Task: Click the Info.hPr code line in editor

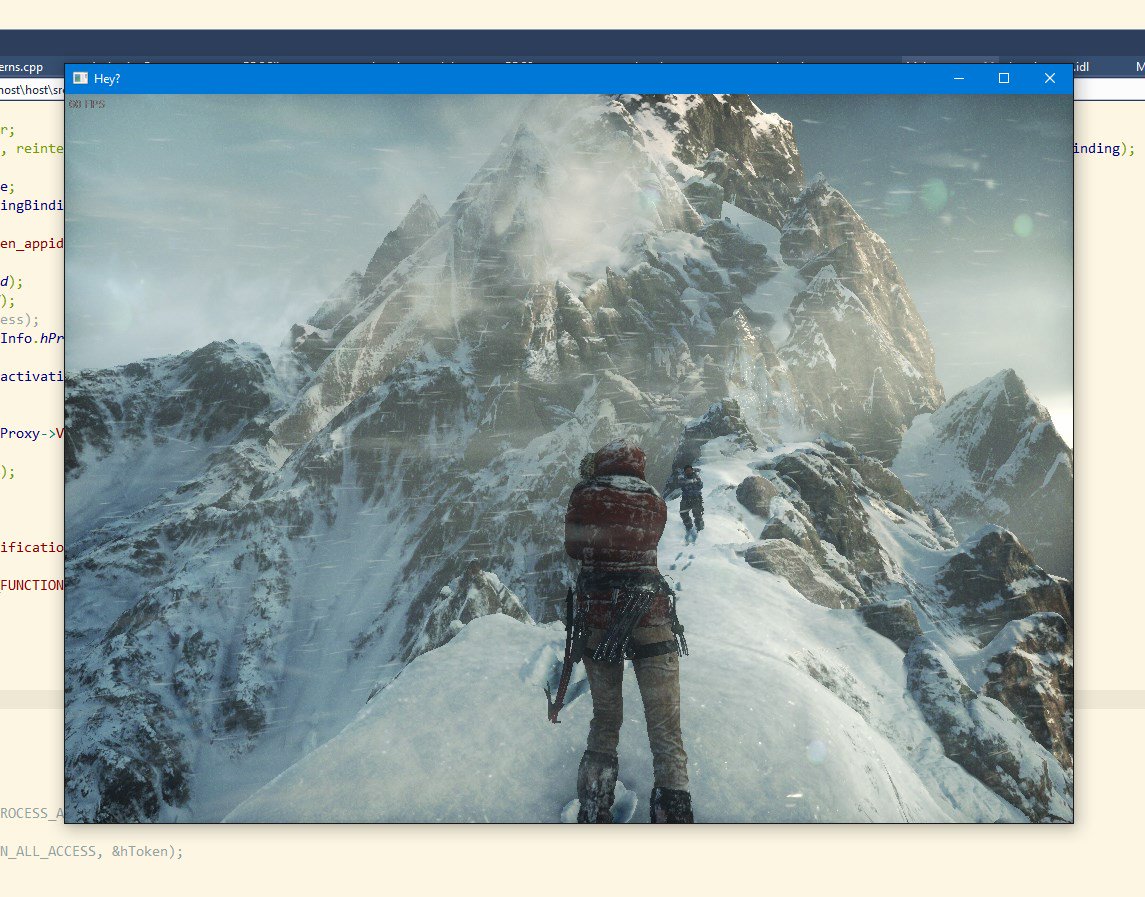Action: click(x=32, y=338)
